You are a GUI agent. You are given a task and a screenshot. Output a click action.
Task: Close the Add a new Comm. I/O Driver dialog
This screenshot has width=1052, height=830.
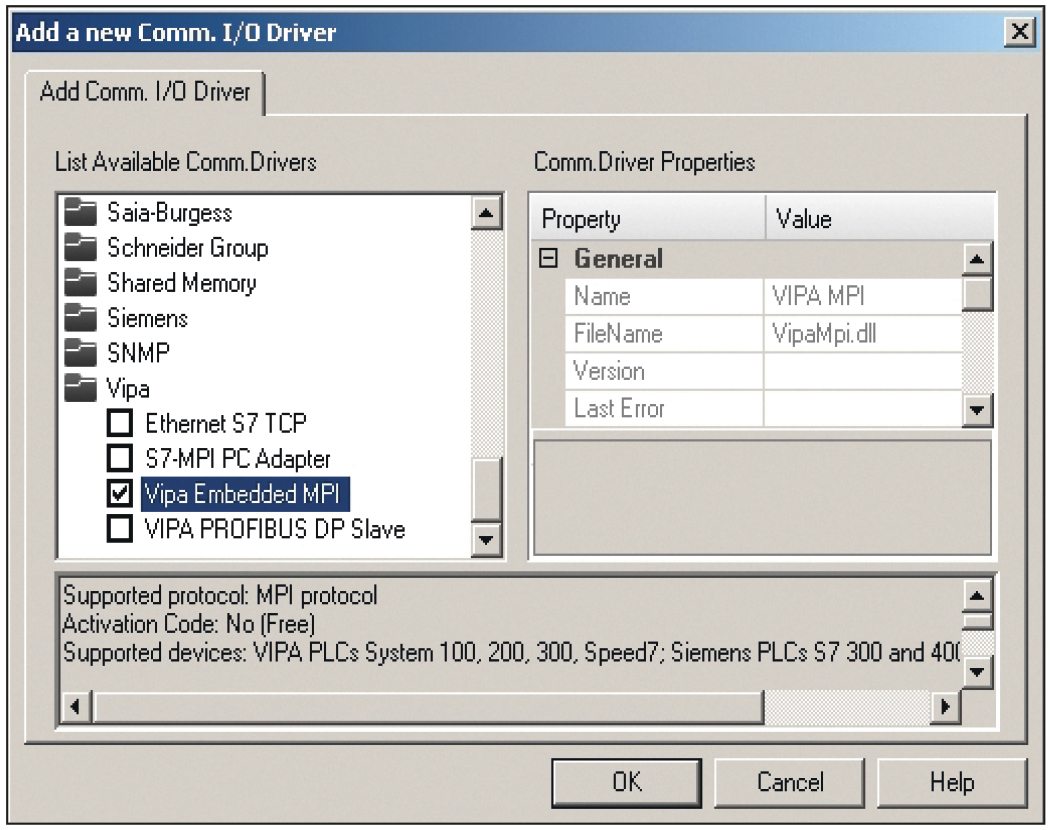1020,32
